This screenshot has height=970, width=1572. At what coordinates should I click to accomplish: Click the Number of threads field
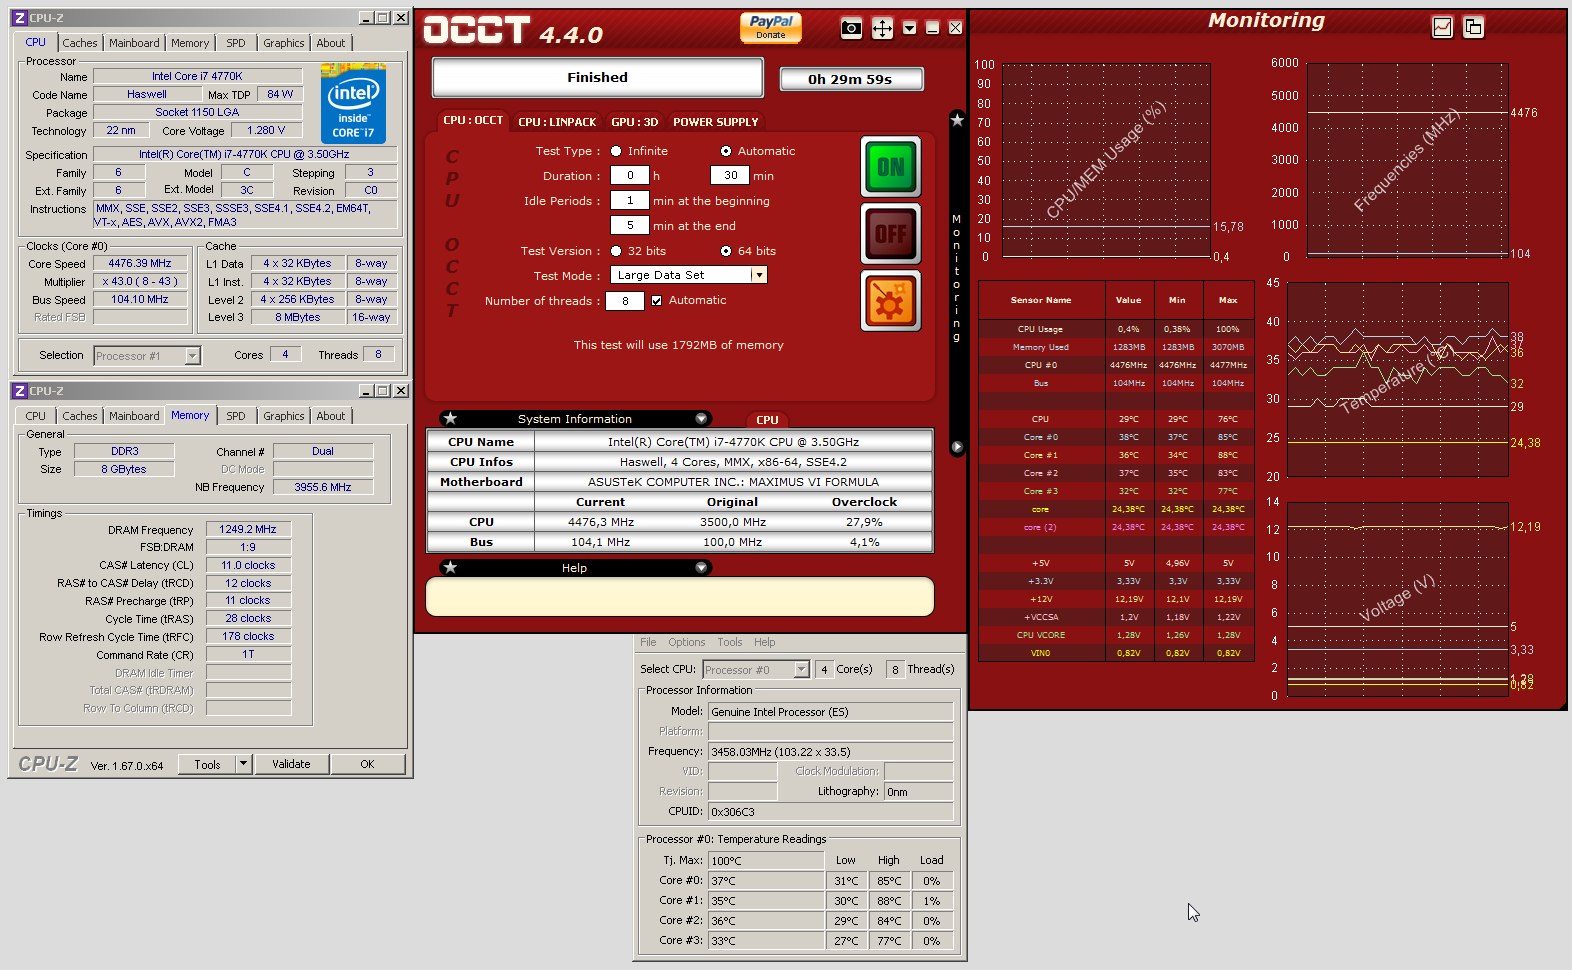click(x=625, y=301)
